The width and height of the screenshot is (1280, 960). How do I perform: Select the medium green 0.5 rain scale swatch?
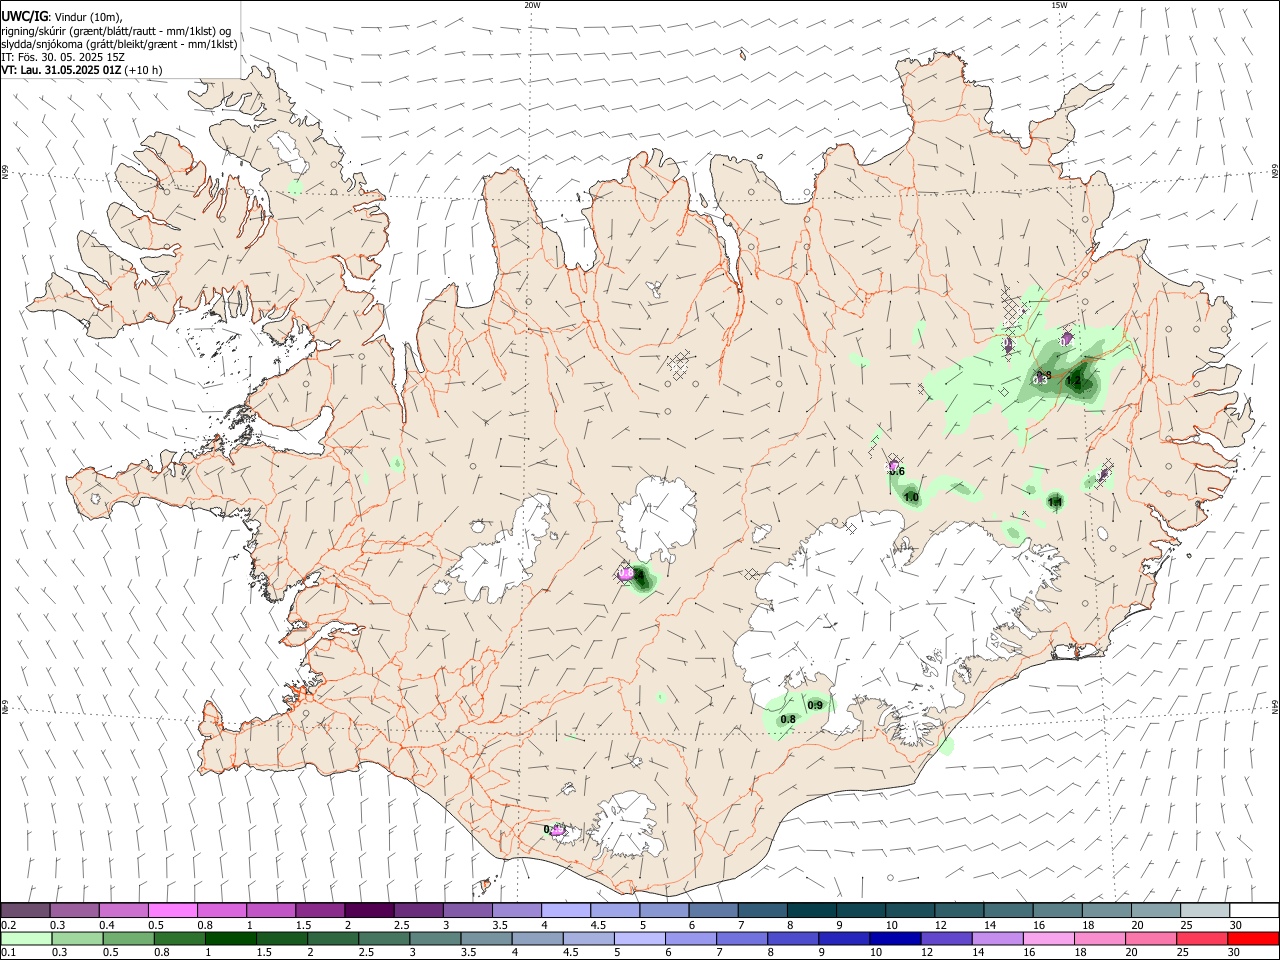click(128, 938)
